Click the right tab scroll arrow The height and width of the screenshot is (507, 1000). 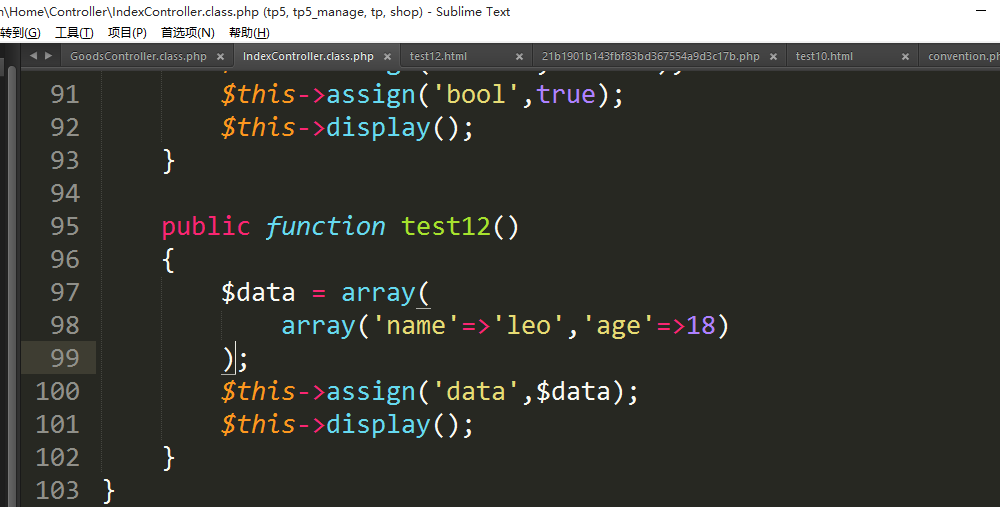click(48, 56)
